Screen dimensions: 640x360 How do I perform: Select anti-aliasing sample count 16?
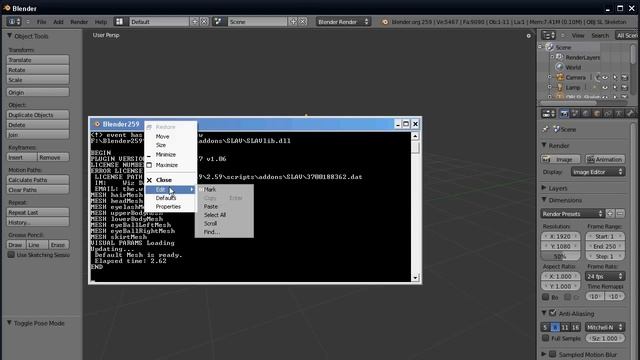pyautogui.click(x=575, y=327)
